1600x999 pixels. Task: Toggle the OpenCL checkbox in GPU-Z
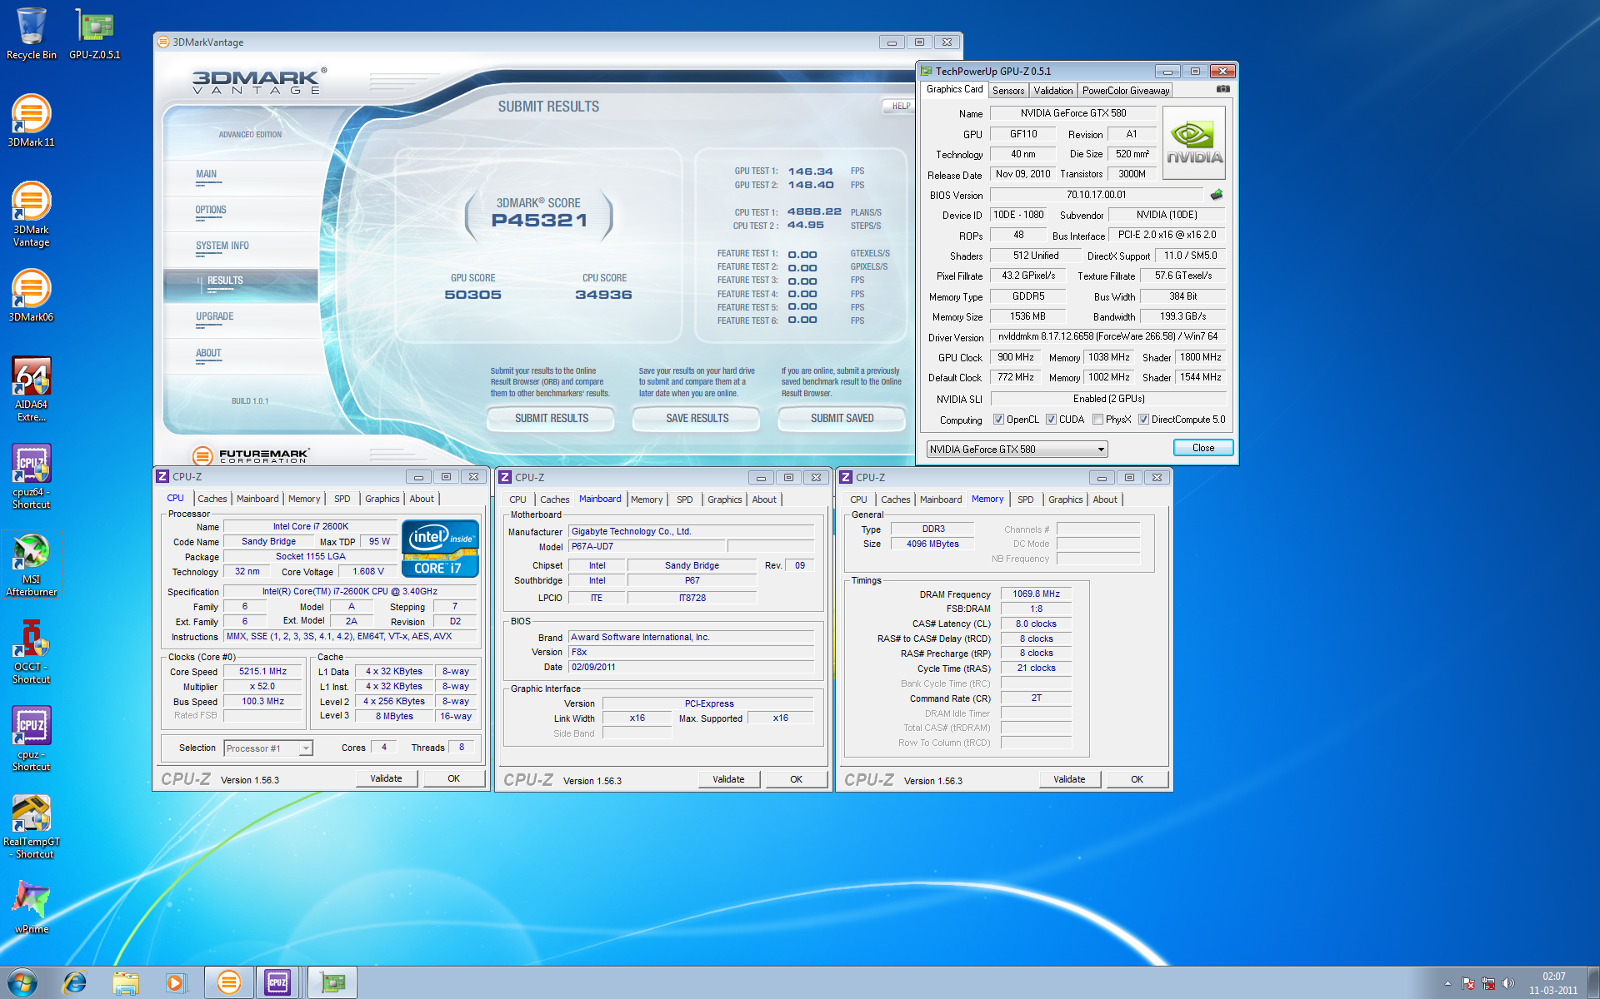point(998,419)
